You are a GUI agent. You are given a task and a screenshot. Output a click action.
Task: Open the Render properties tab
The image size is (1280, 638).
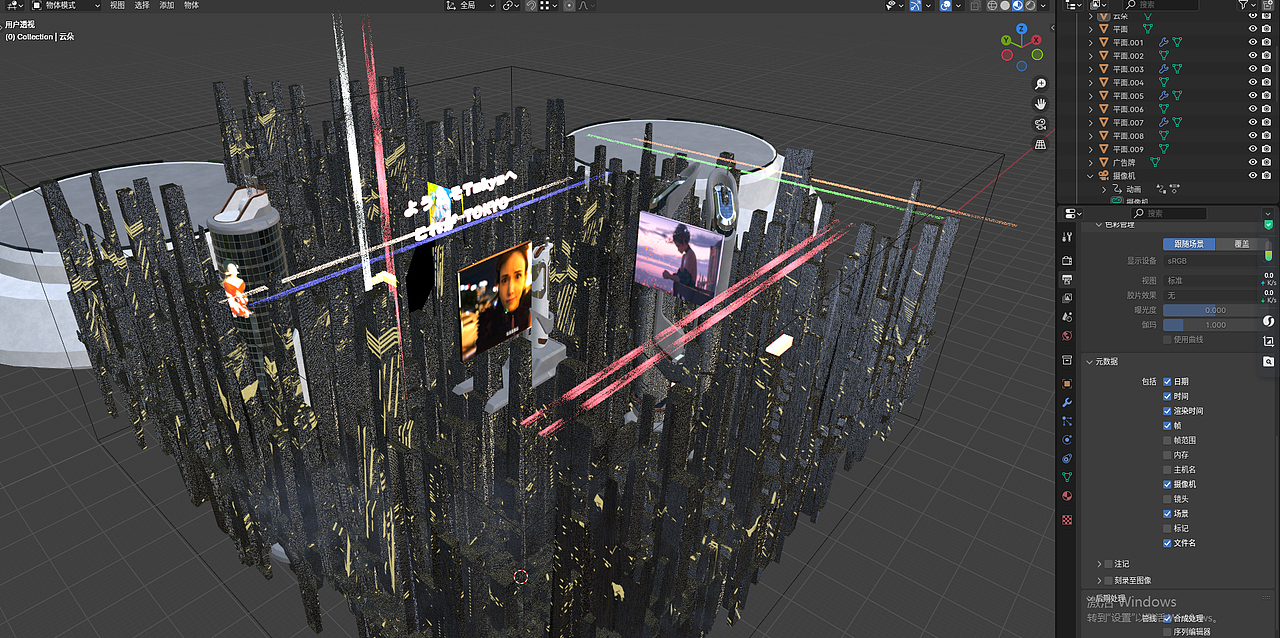[1067, 261]
